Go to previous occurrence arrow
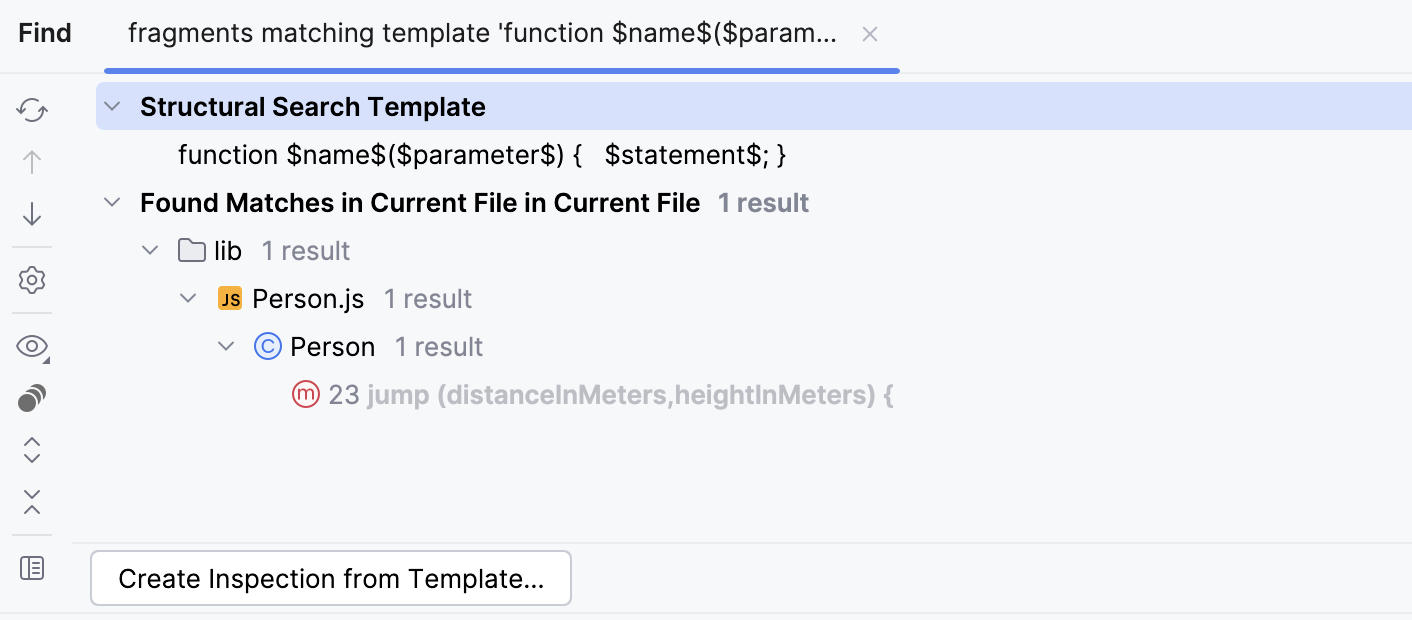 coord(32,162)
